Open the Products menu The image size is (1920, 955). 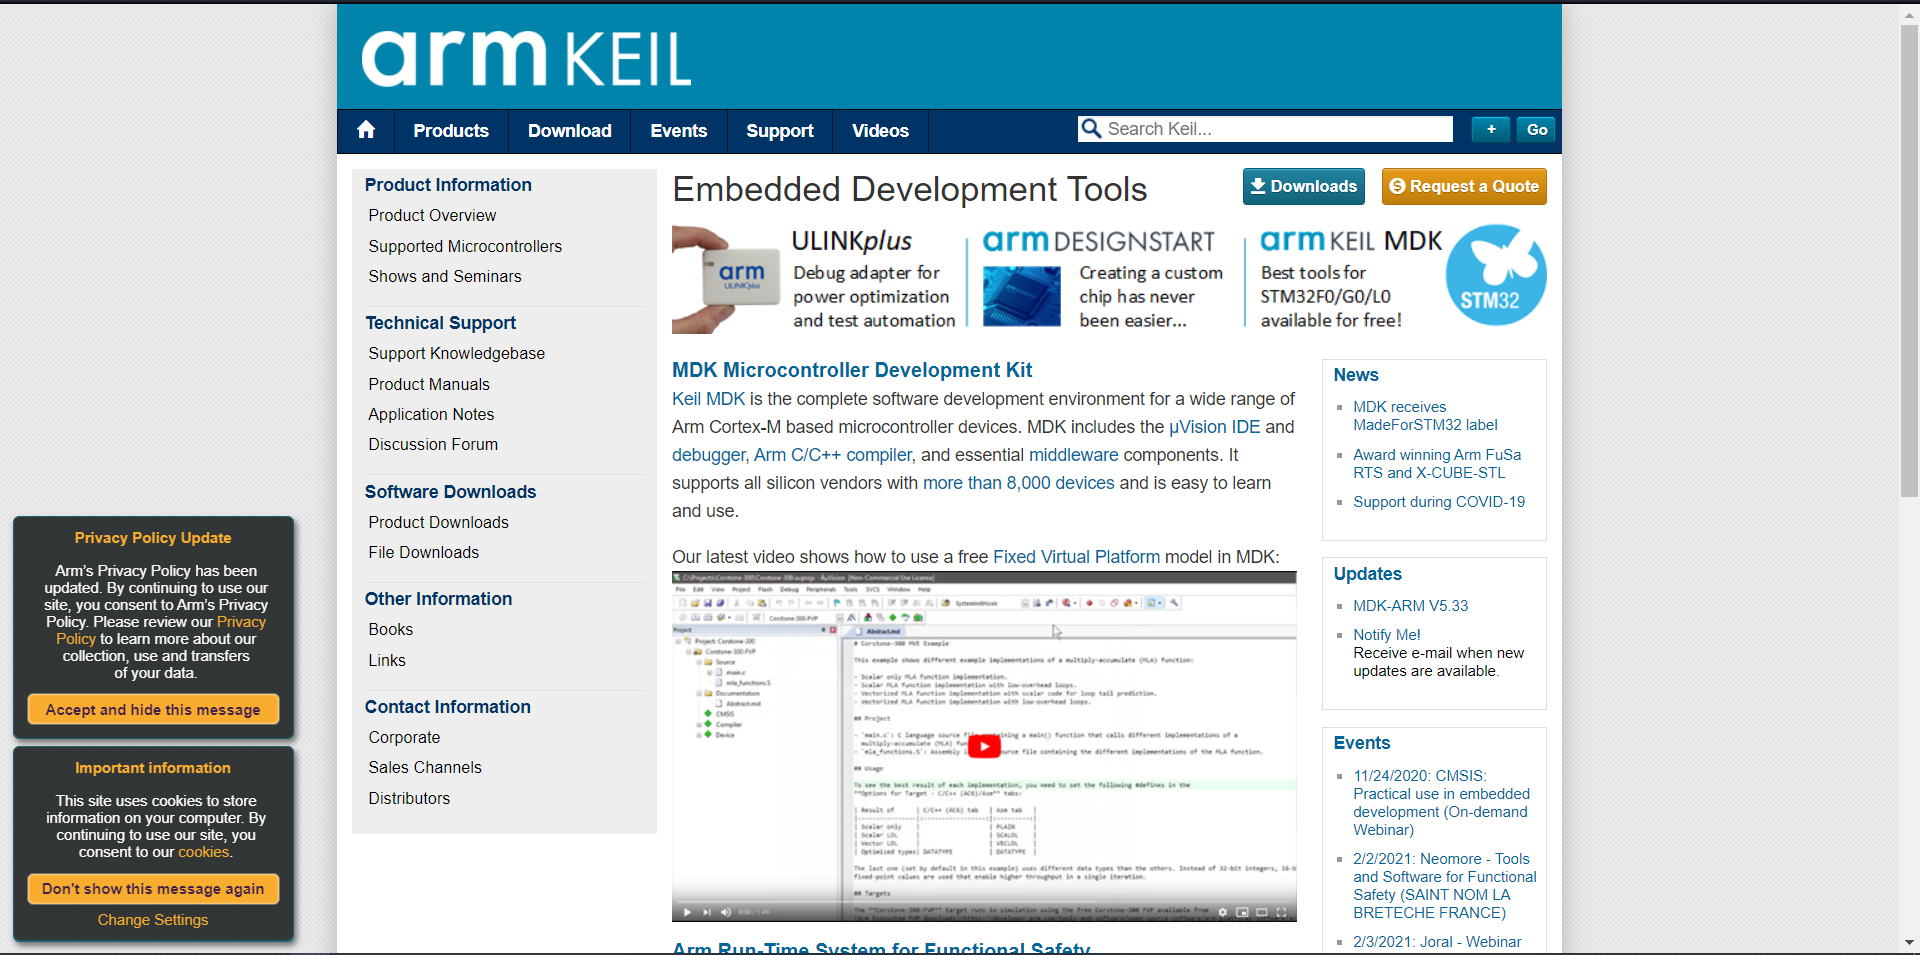451,131
